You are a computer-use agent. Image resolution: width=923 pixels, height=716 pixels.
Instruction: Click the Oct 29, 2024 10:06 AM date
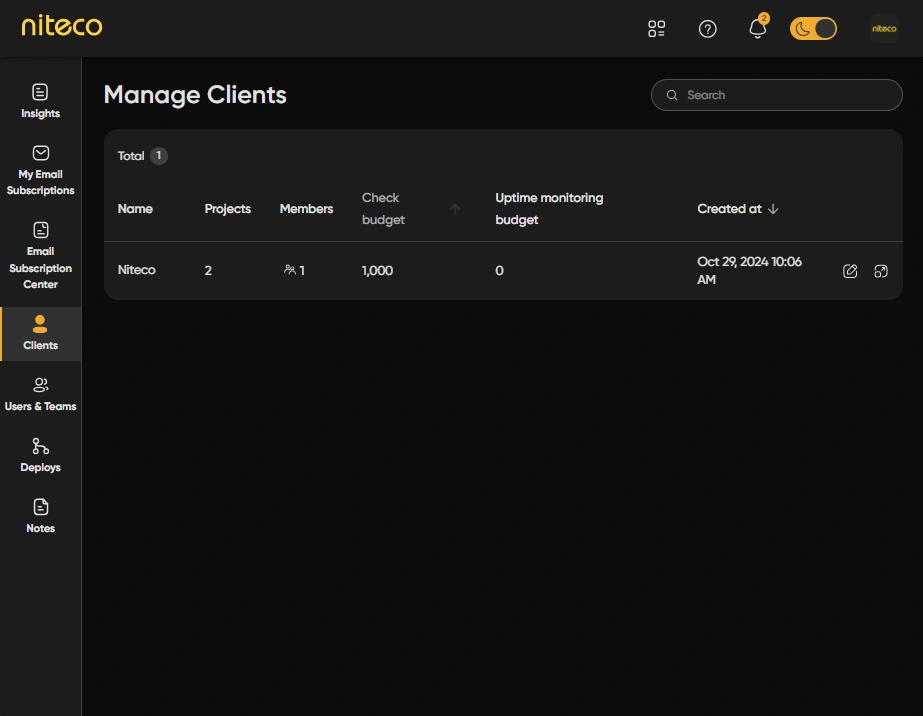tap(749, 270)
